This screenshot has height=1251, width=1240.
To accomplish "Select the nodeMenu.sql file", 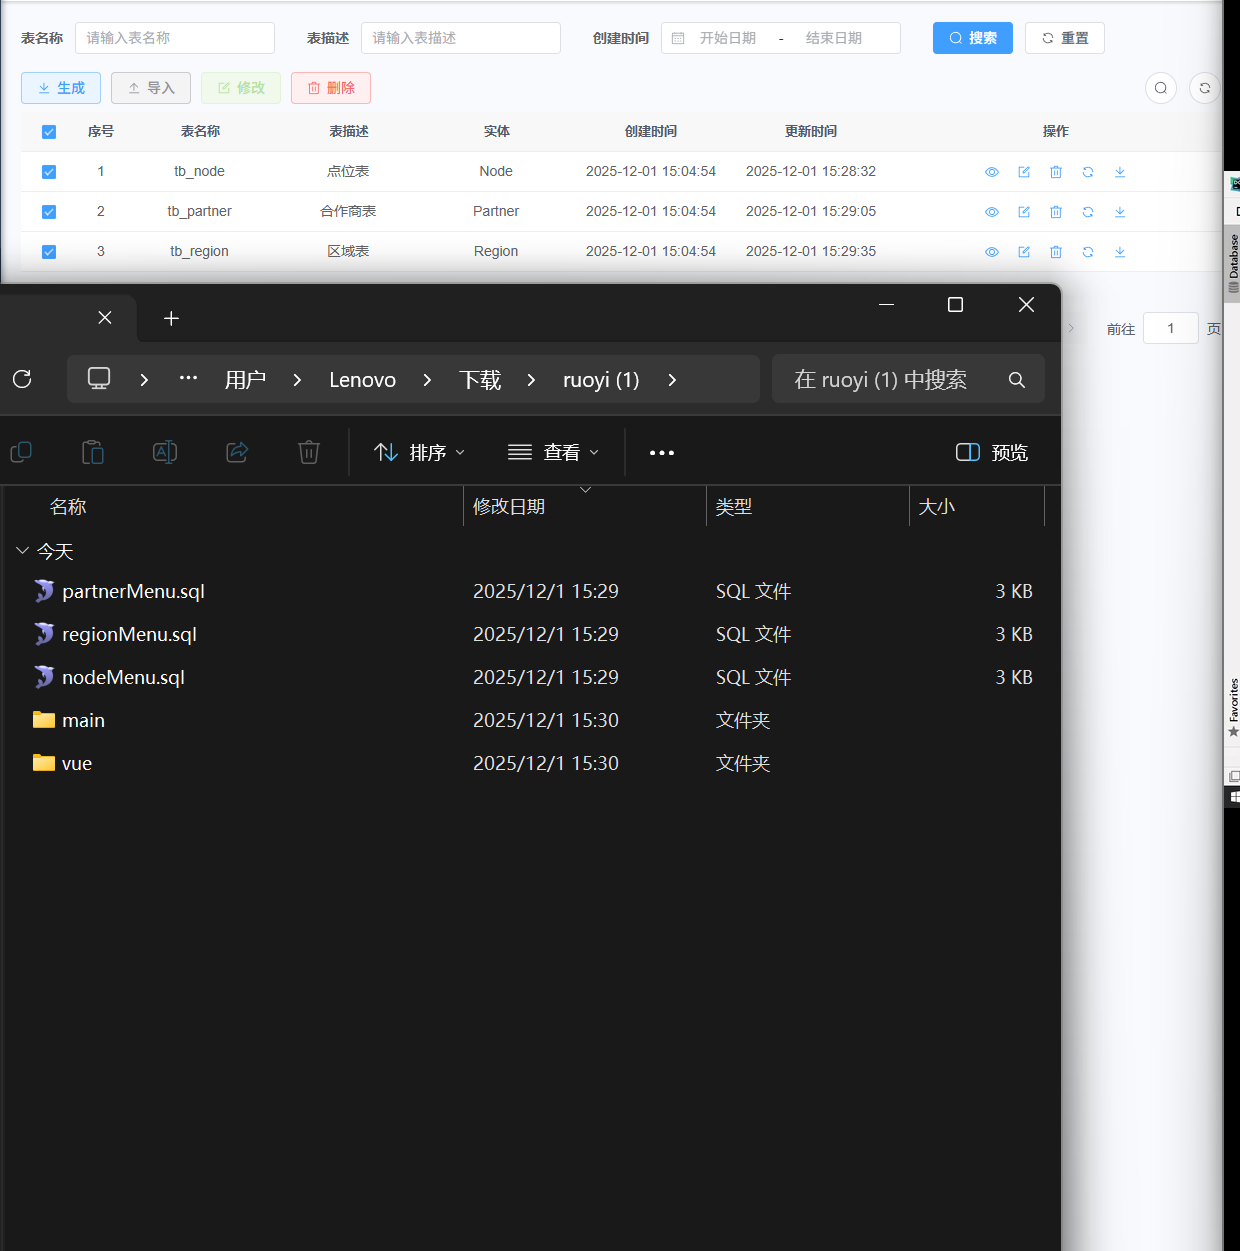I will (x=123, y=678).
